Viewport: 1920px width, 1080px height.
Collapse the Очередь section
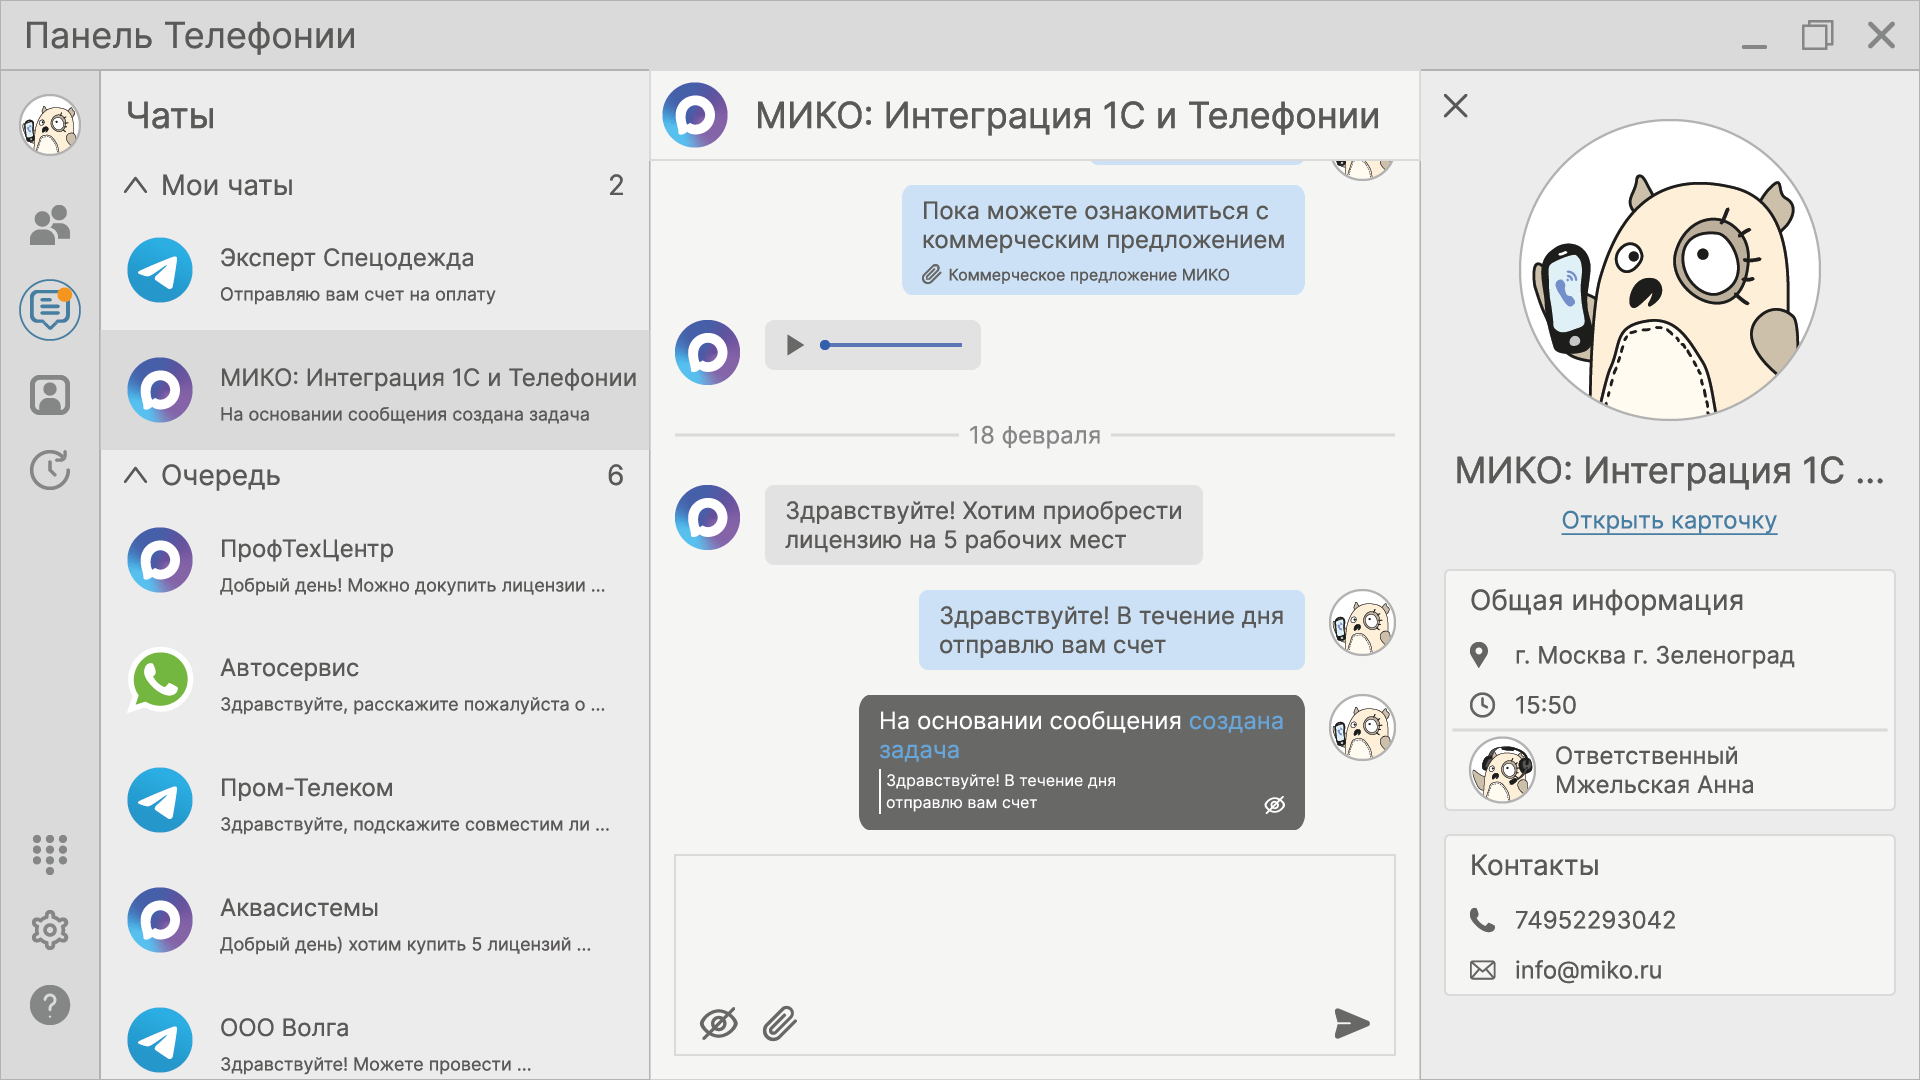(x=136, y=475)
